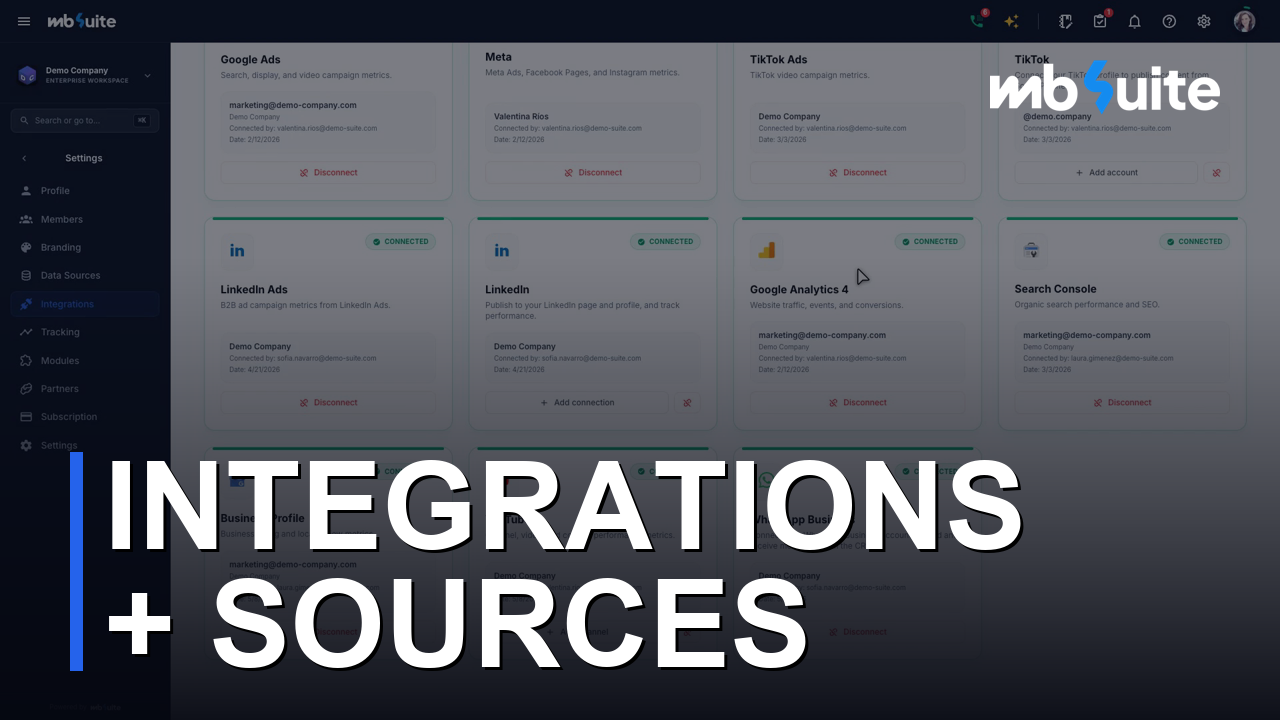Click CONNECTED badge on LinkedIn Ads card
This screenshot has width=1280, height=720.
400,241
